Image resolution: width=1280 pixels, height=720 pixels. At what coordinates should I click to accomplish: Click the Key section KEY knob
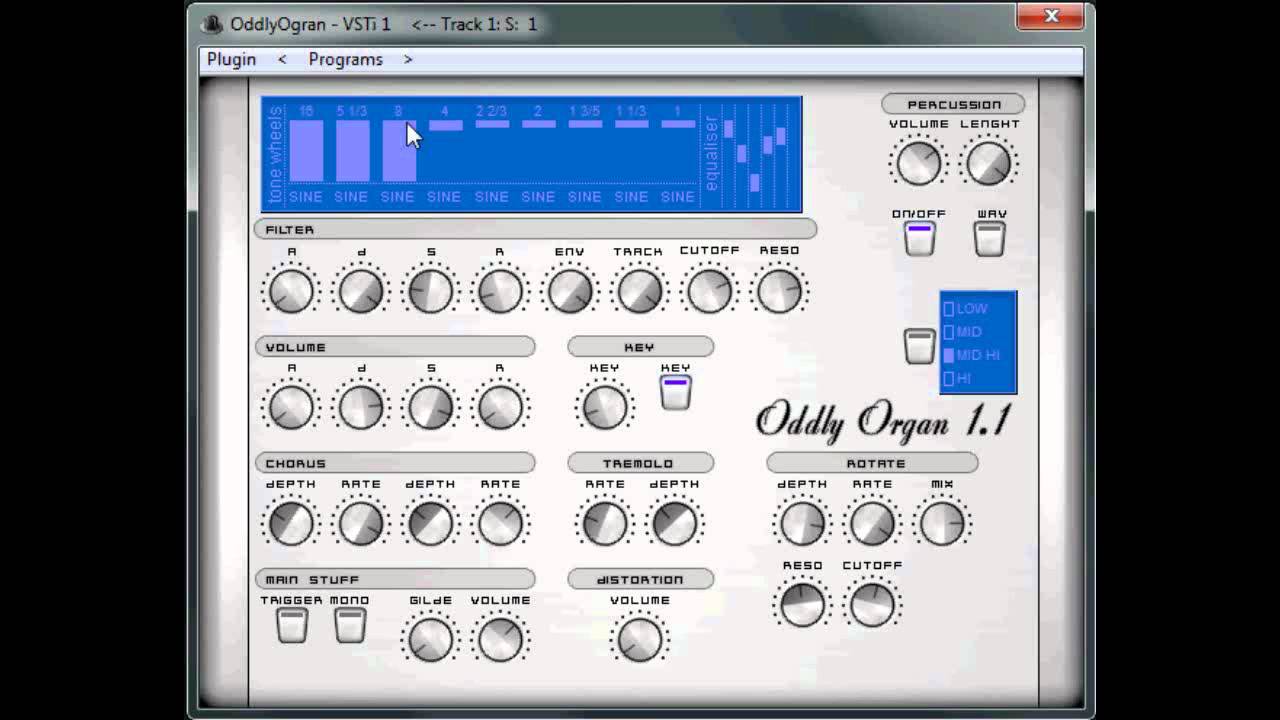click(x=604, y=407)
